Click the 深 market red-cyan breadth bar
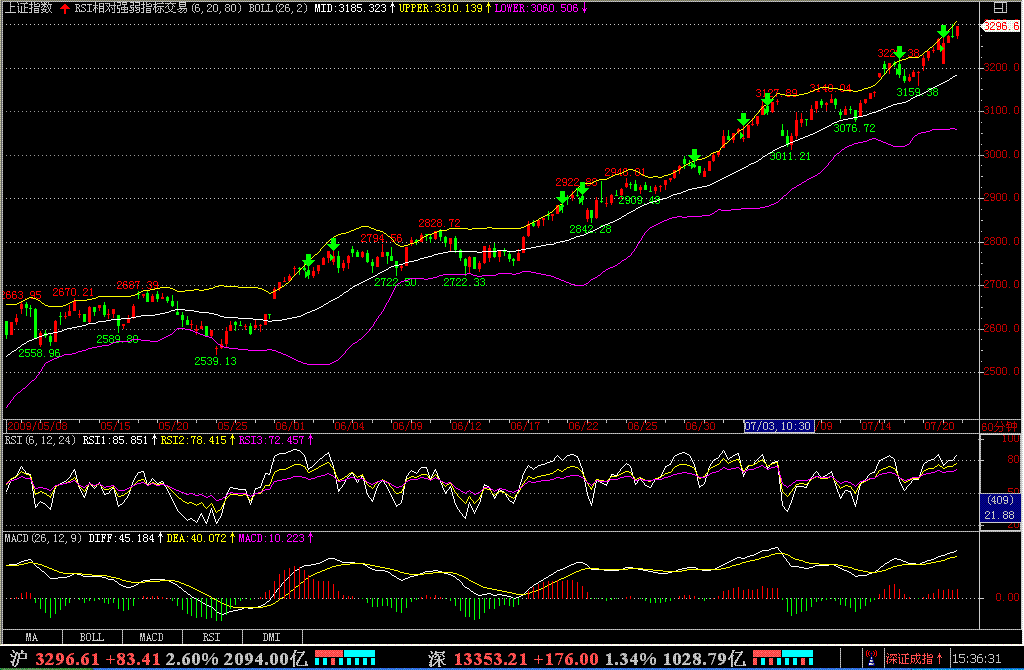The width and height of the screenshot is (1024, 670). 783,657
